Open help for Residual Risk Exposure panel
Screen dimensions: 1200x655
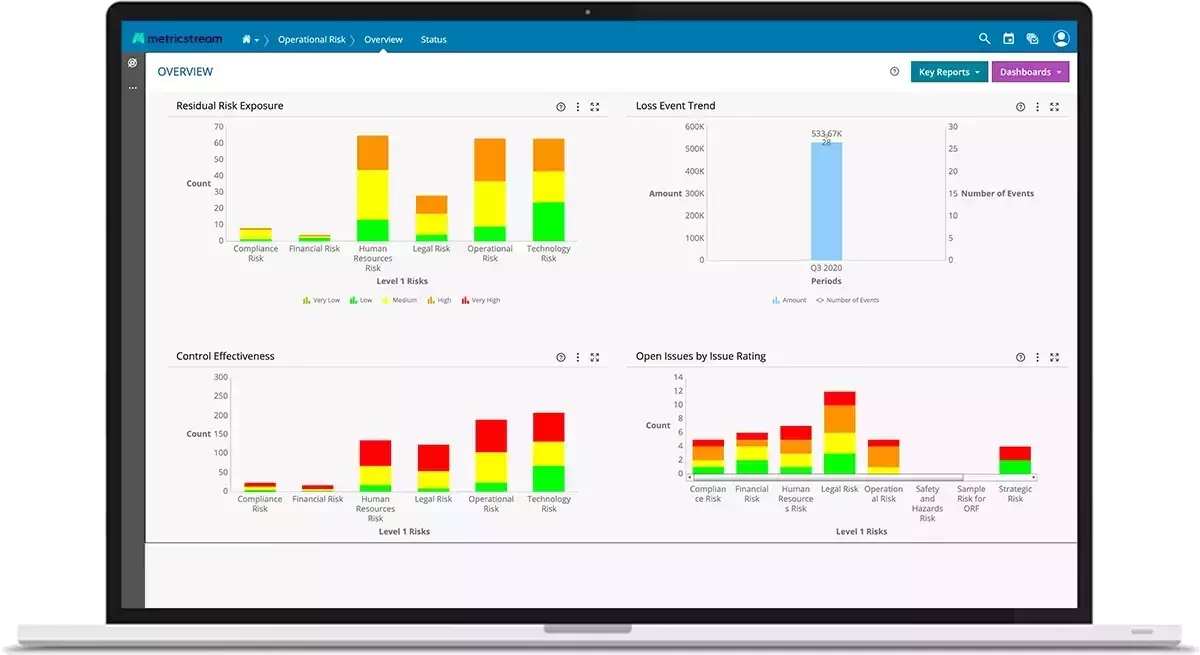(x=560, y=106)
